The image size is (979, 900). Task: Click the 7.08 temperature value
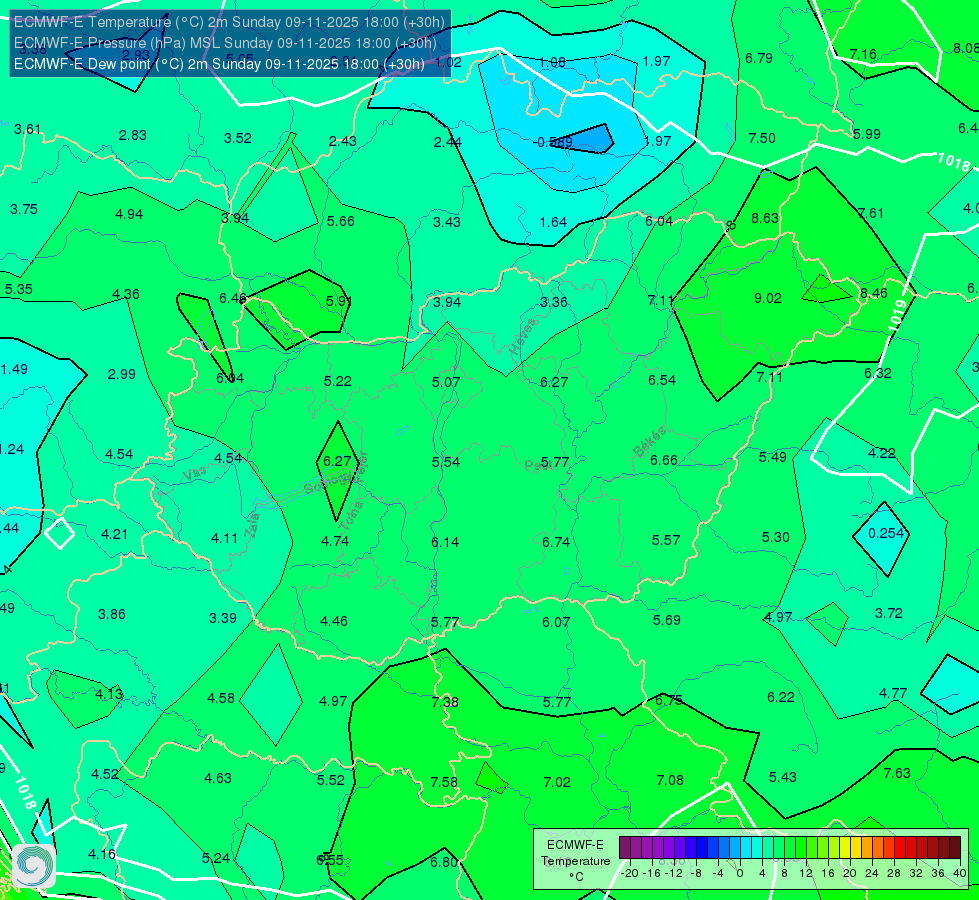(x=670, y=780)
